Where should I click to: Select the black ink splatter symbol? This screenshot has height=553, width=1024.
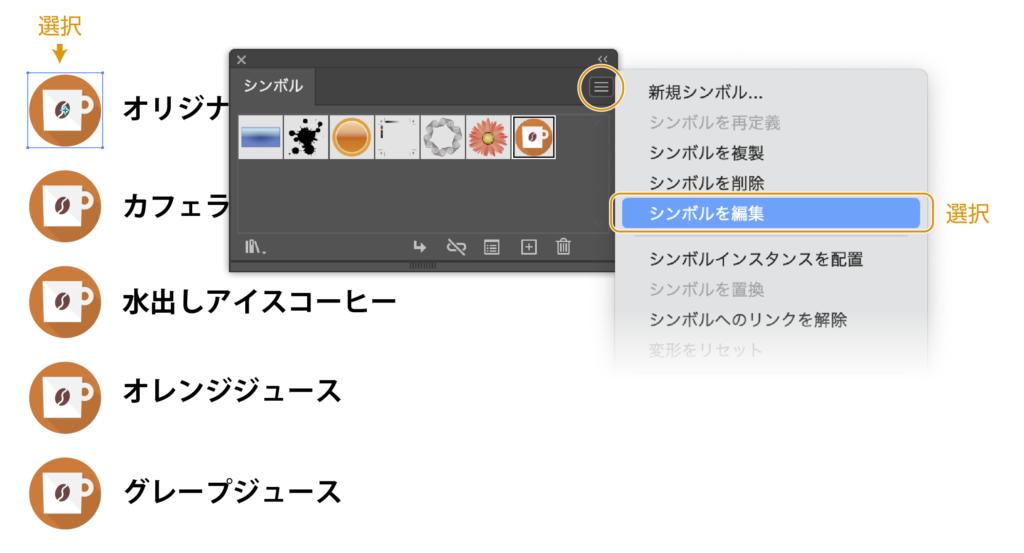[306, 137]
